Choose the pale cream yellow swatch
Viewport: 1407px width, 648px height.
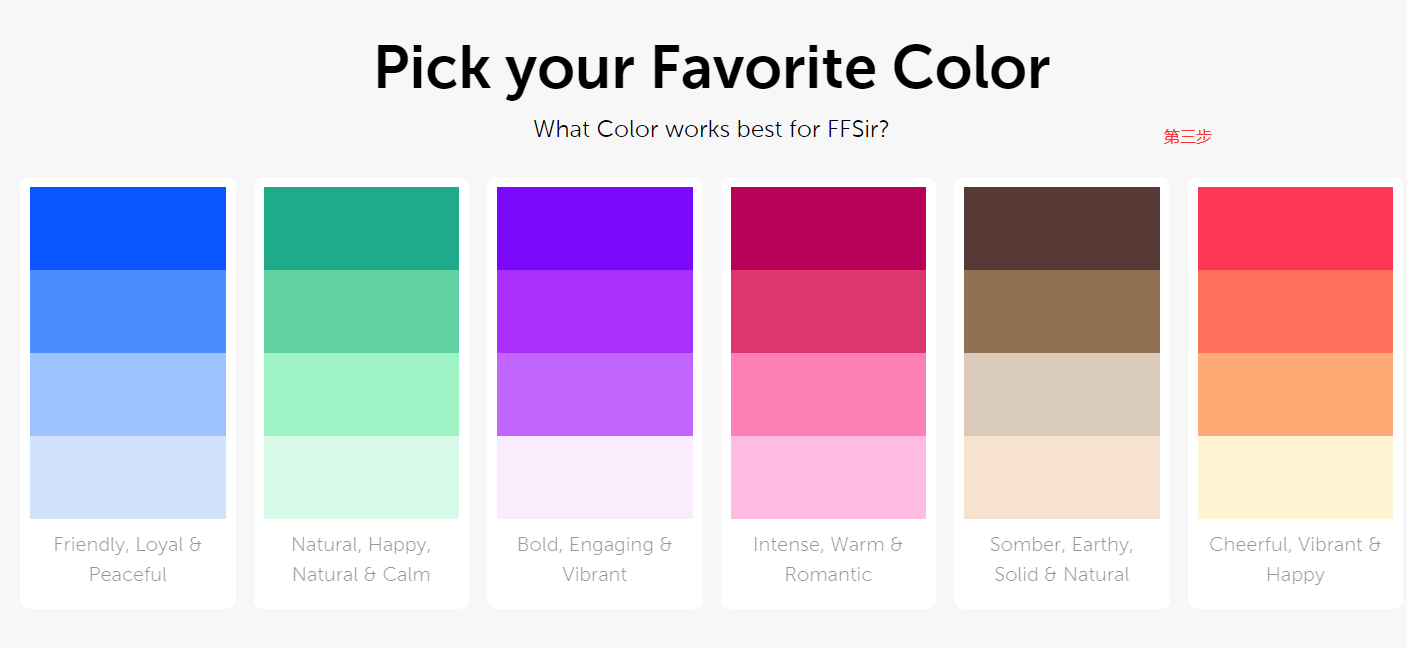coord(1295,477)
